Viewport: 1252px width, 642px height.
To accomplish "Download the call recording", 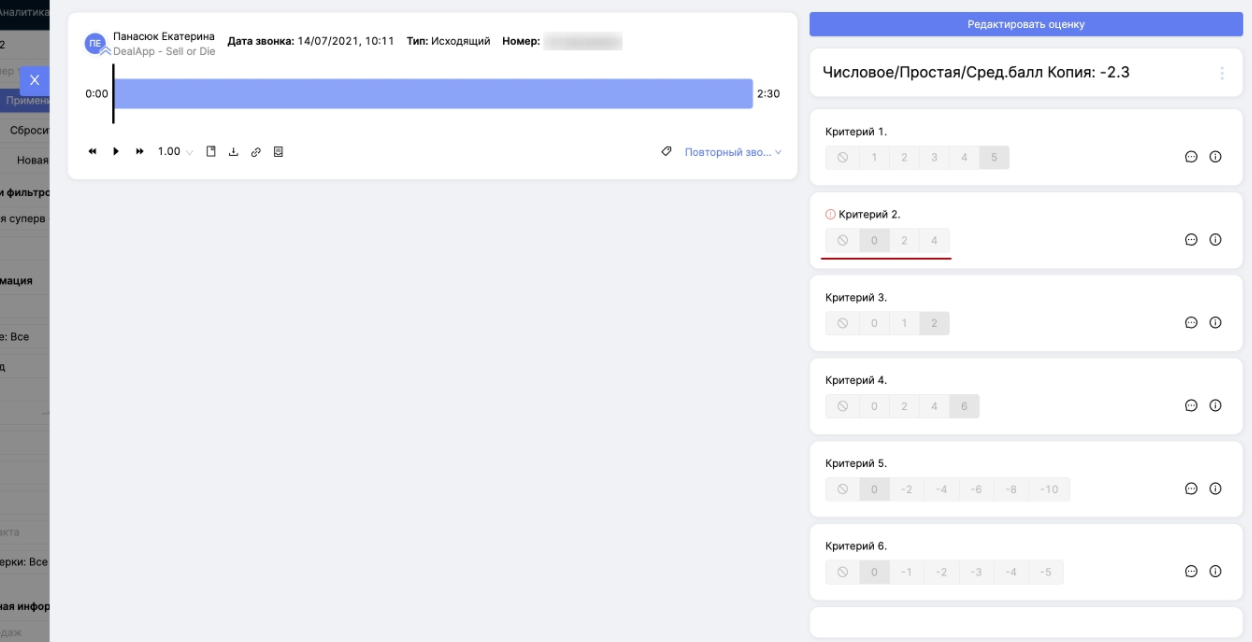I will (233, 152).
